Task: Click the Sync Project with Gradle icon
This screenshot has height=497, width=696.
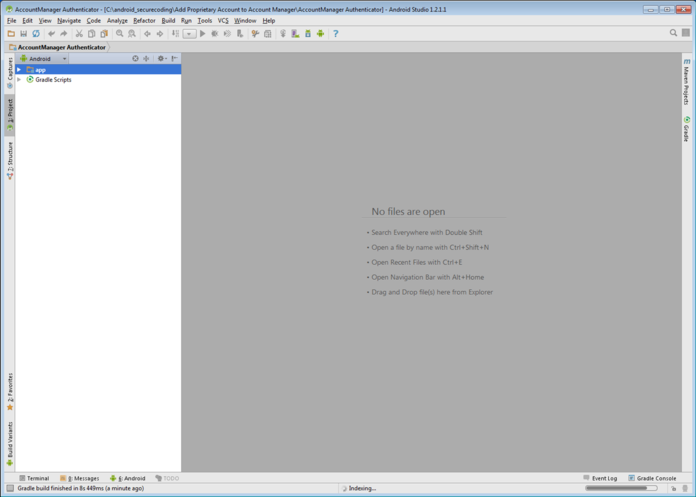Action: coord(283,34)
